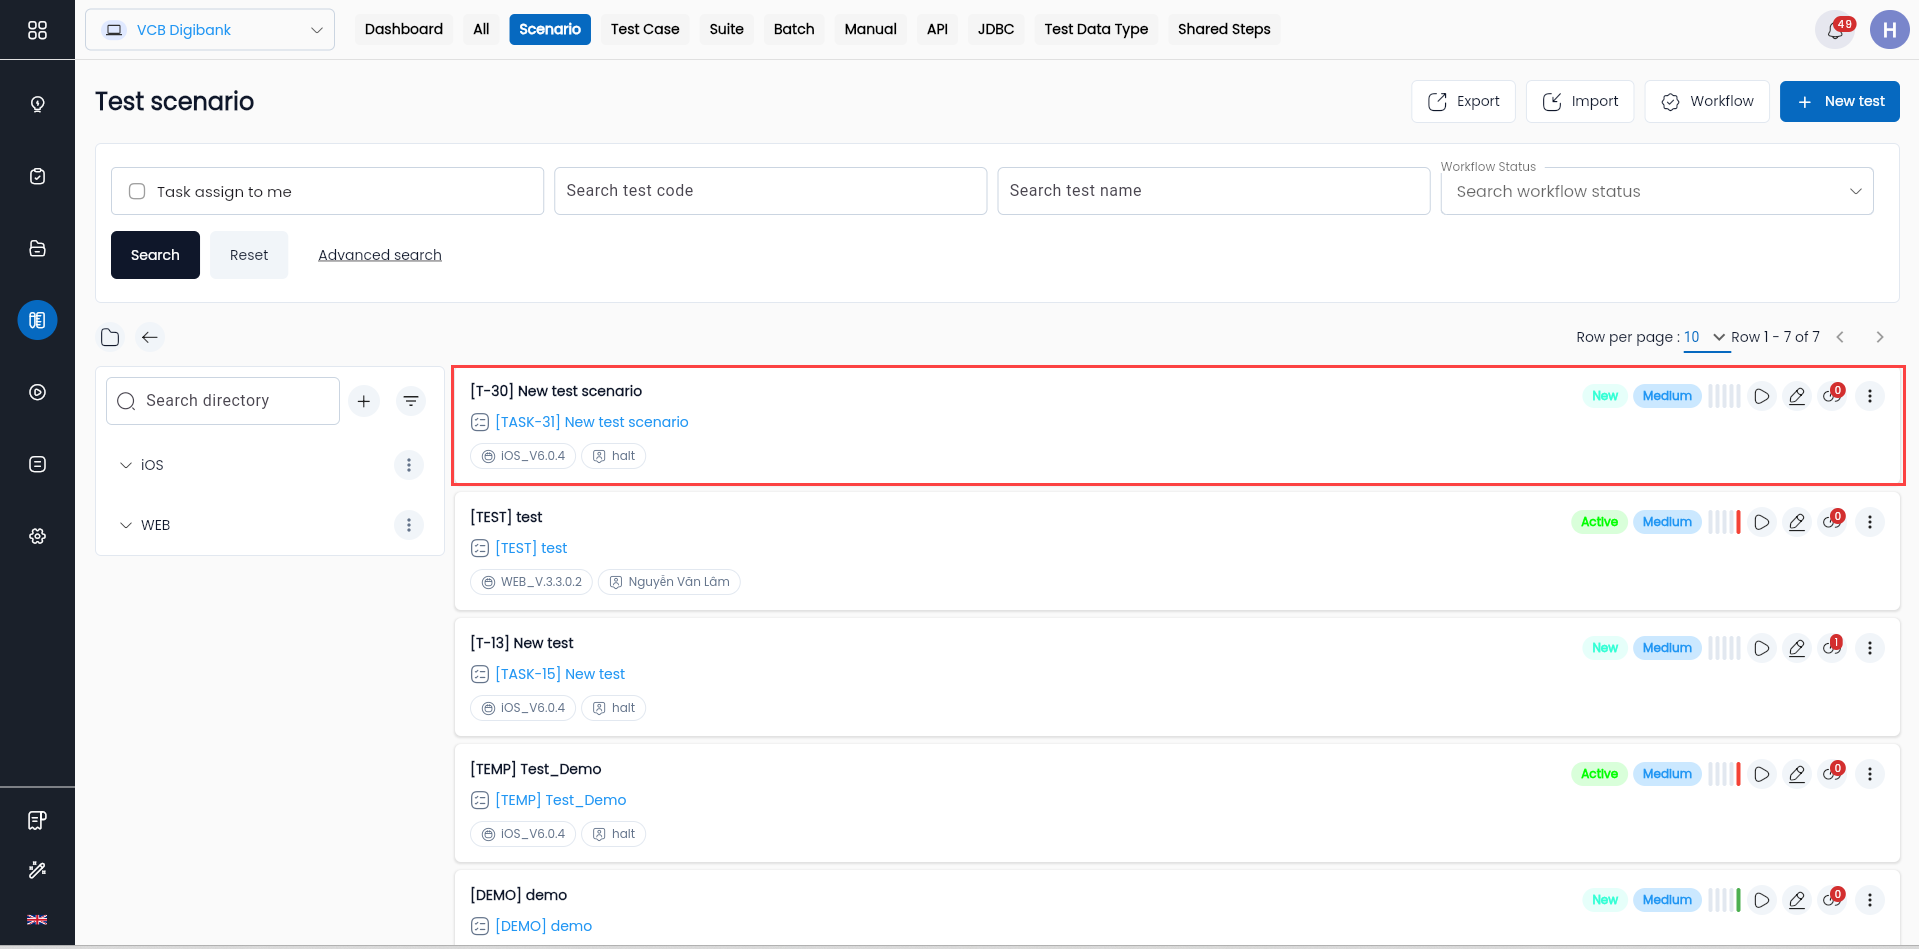Open the lightbulb icon in the sidebar
The image size is (1919, 949).
(x=37, y=104)
